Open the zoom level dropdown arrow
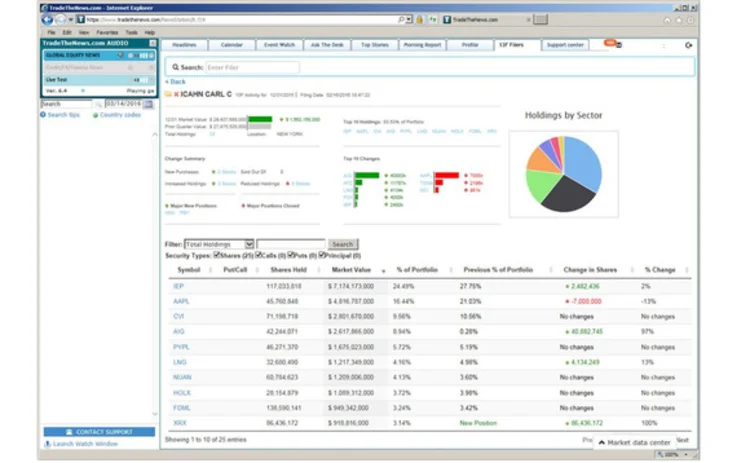The height and width of the screenshot is (463, 750). tap(686, 454)
